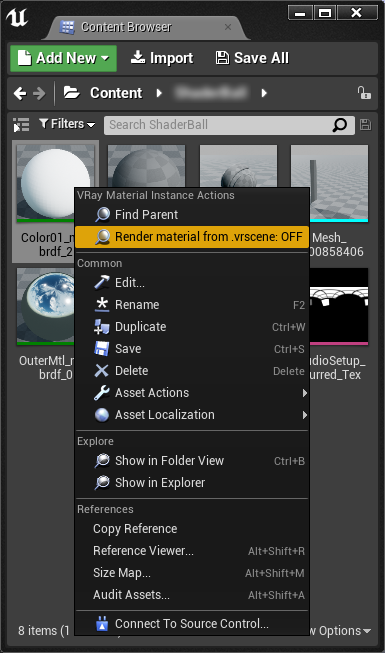The height and width of the screenshot is (653, 385).
Task: Choose Delete in the context menu
Action: click(x=192, y=371)
